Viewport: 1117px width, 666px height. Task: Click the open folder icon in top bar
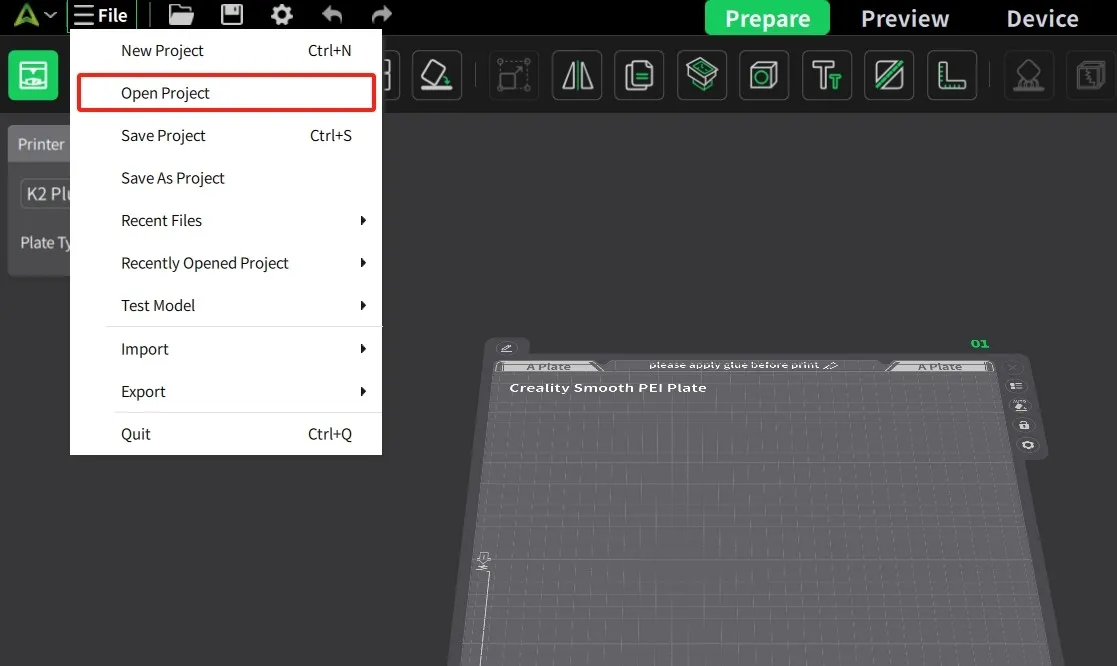tap(181, 15)
